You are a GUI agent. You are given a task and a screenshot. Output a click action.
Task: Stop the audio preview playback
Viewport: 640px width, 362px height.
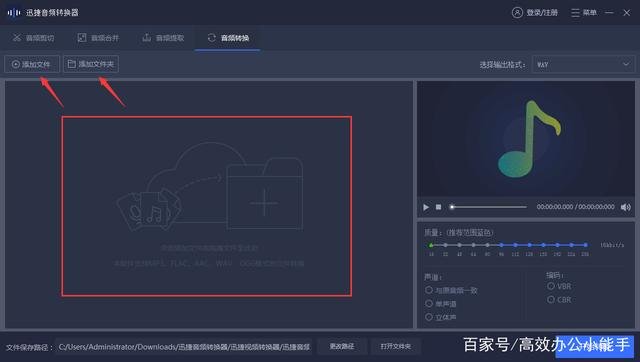point(438,207)
